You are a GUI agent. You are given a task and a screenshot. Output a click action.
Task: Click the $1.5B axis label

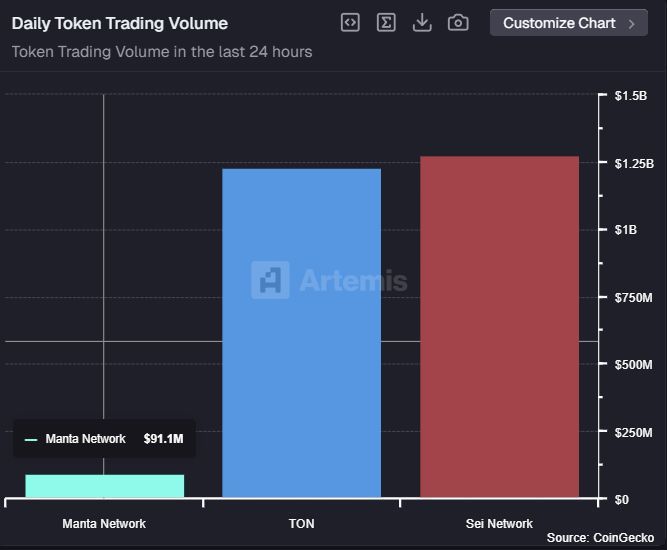[x=631, y=96]
